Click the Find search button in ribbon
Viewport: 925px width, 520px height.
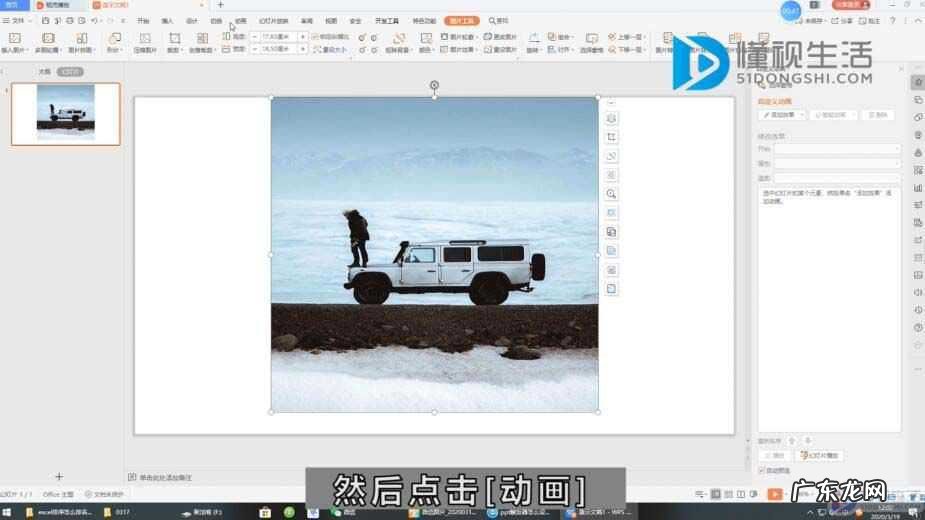pyautogui.click(x=498, y=21)
